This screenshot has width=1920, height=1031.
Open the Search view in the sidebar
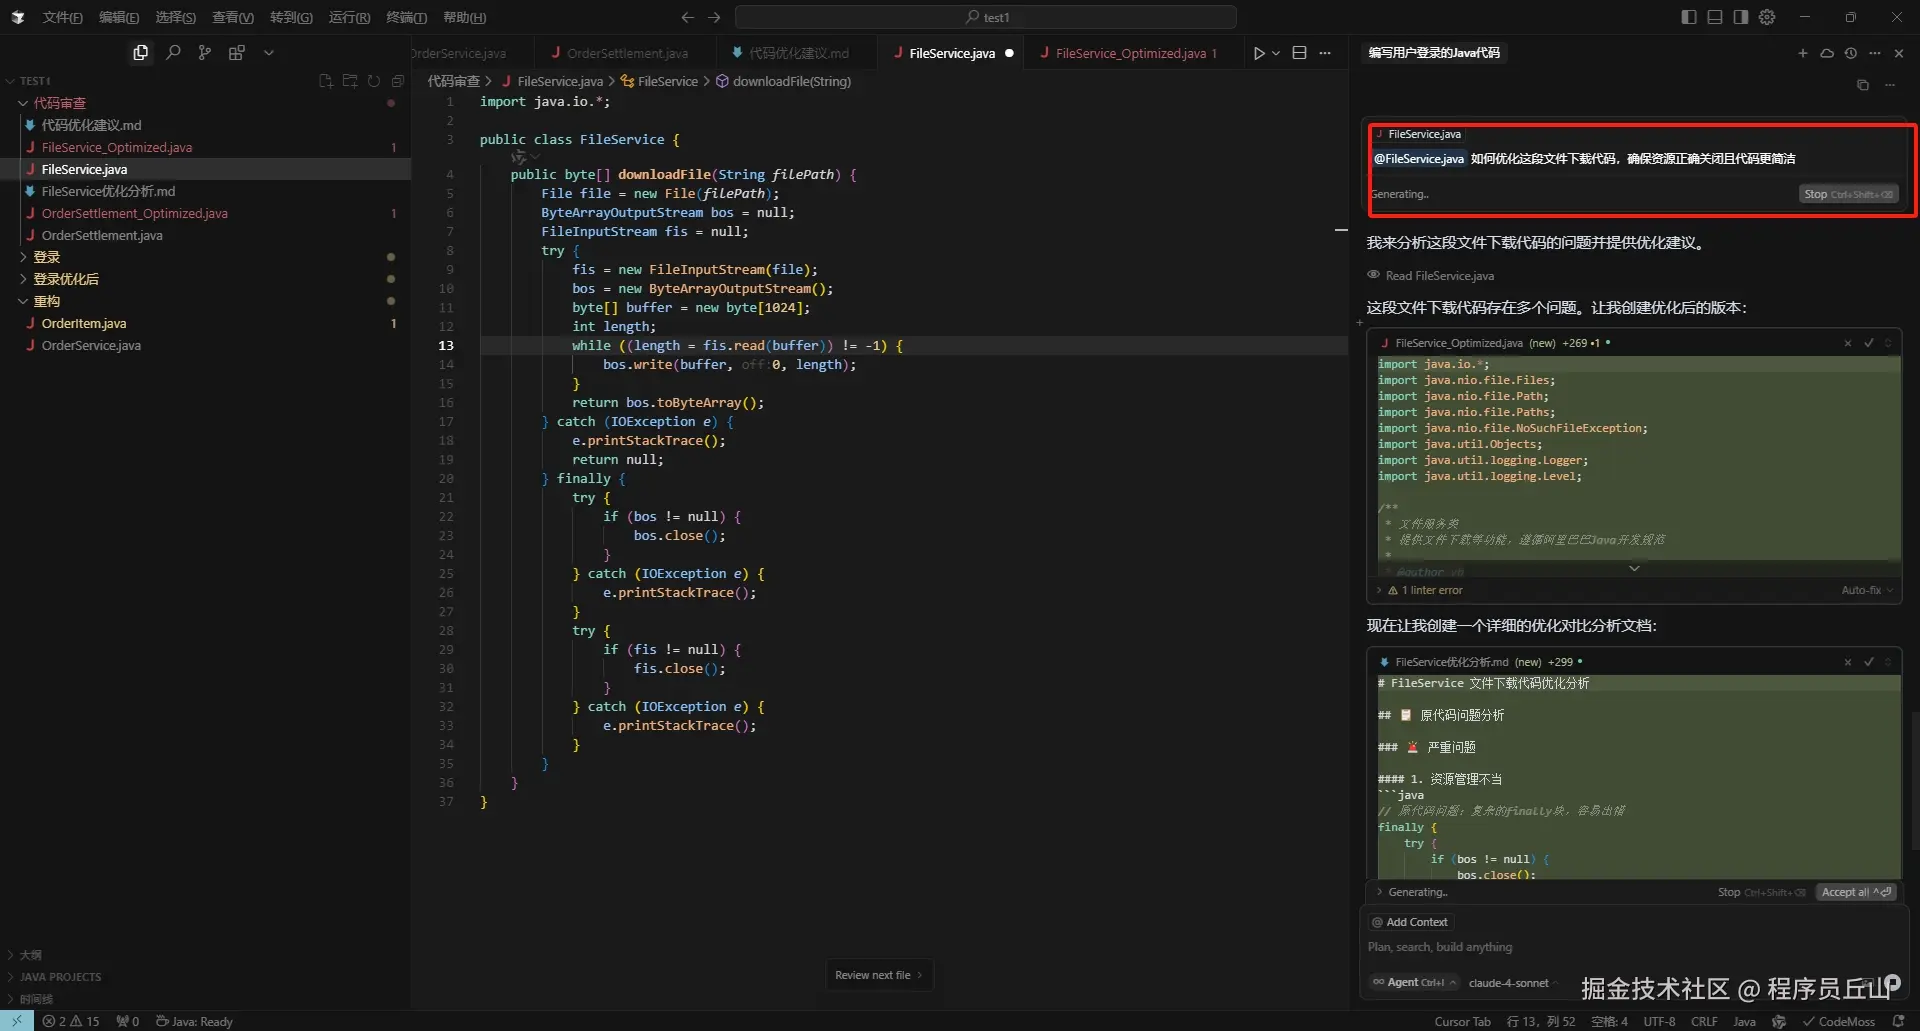[173, 53]
